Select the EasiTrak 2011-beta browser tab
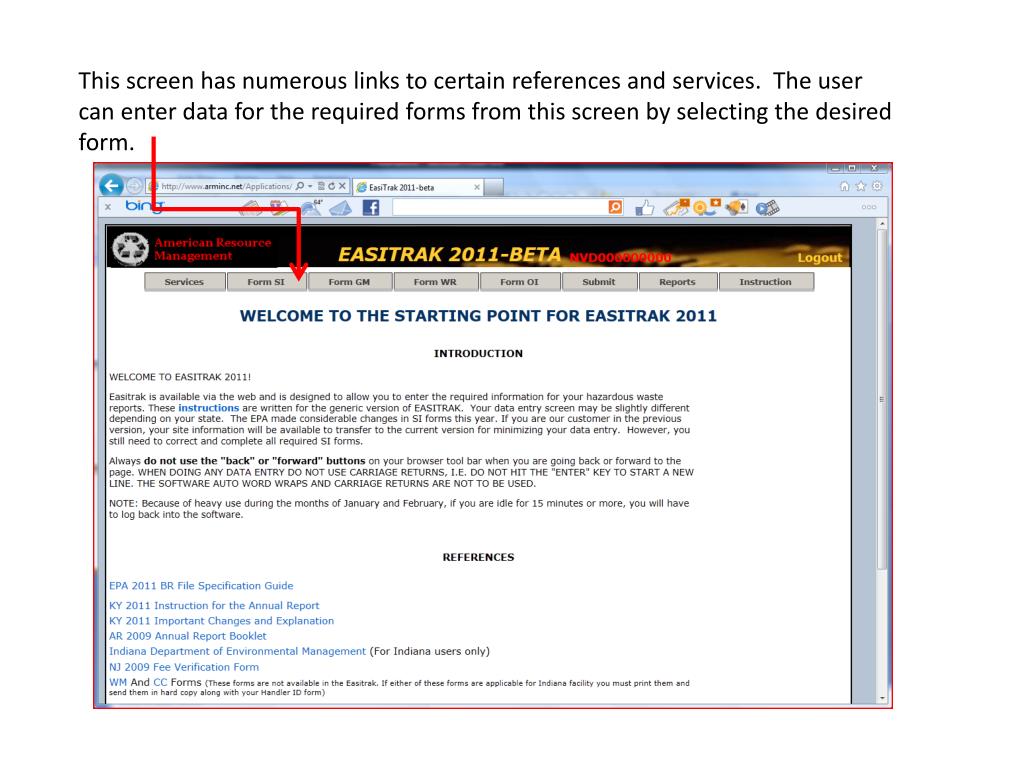Screen dimensions: 1024x768 coord(419,187)
